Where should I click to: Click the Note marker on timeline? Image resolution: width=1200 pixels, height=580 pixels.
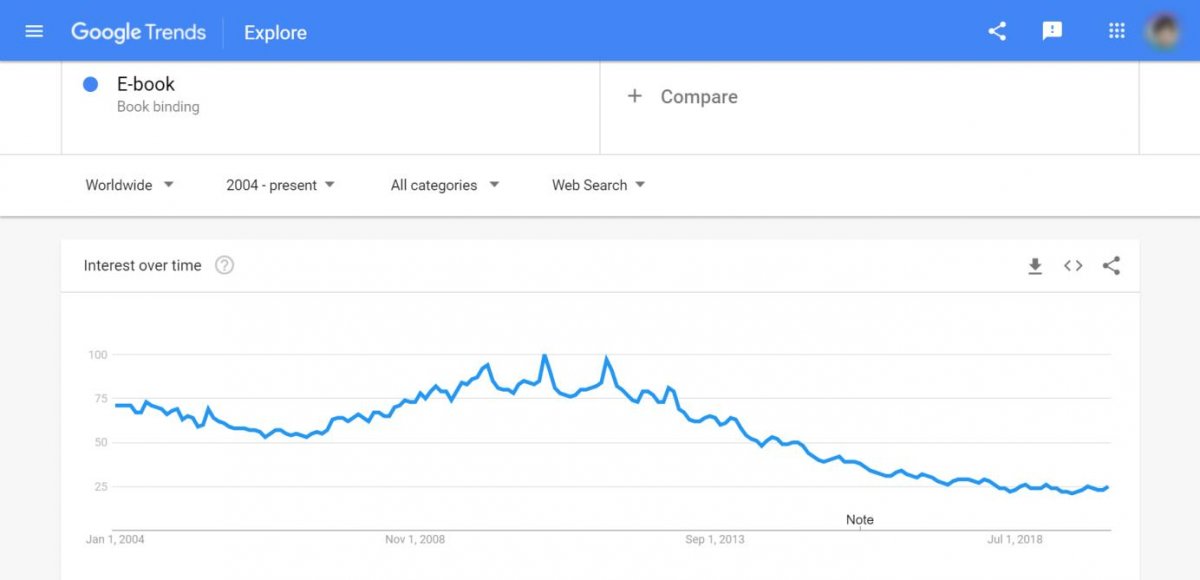[859, 520]
